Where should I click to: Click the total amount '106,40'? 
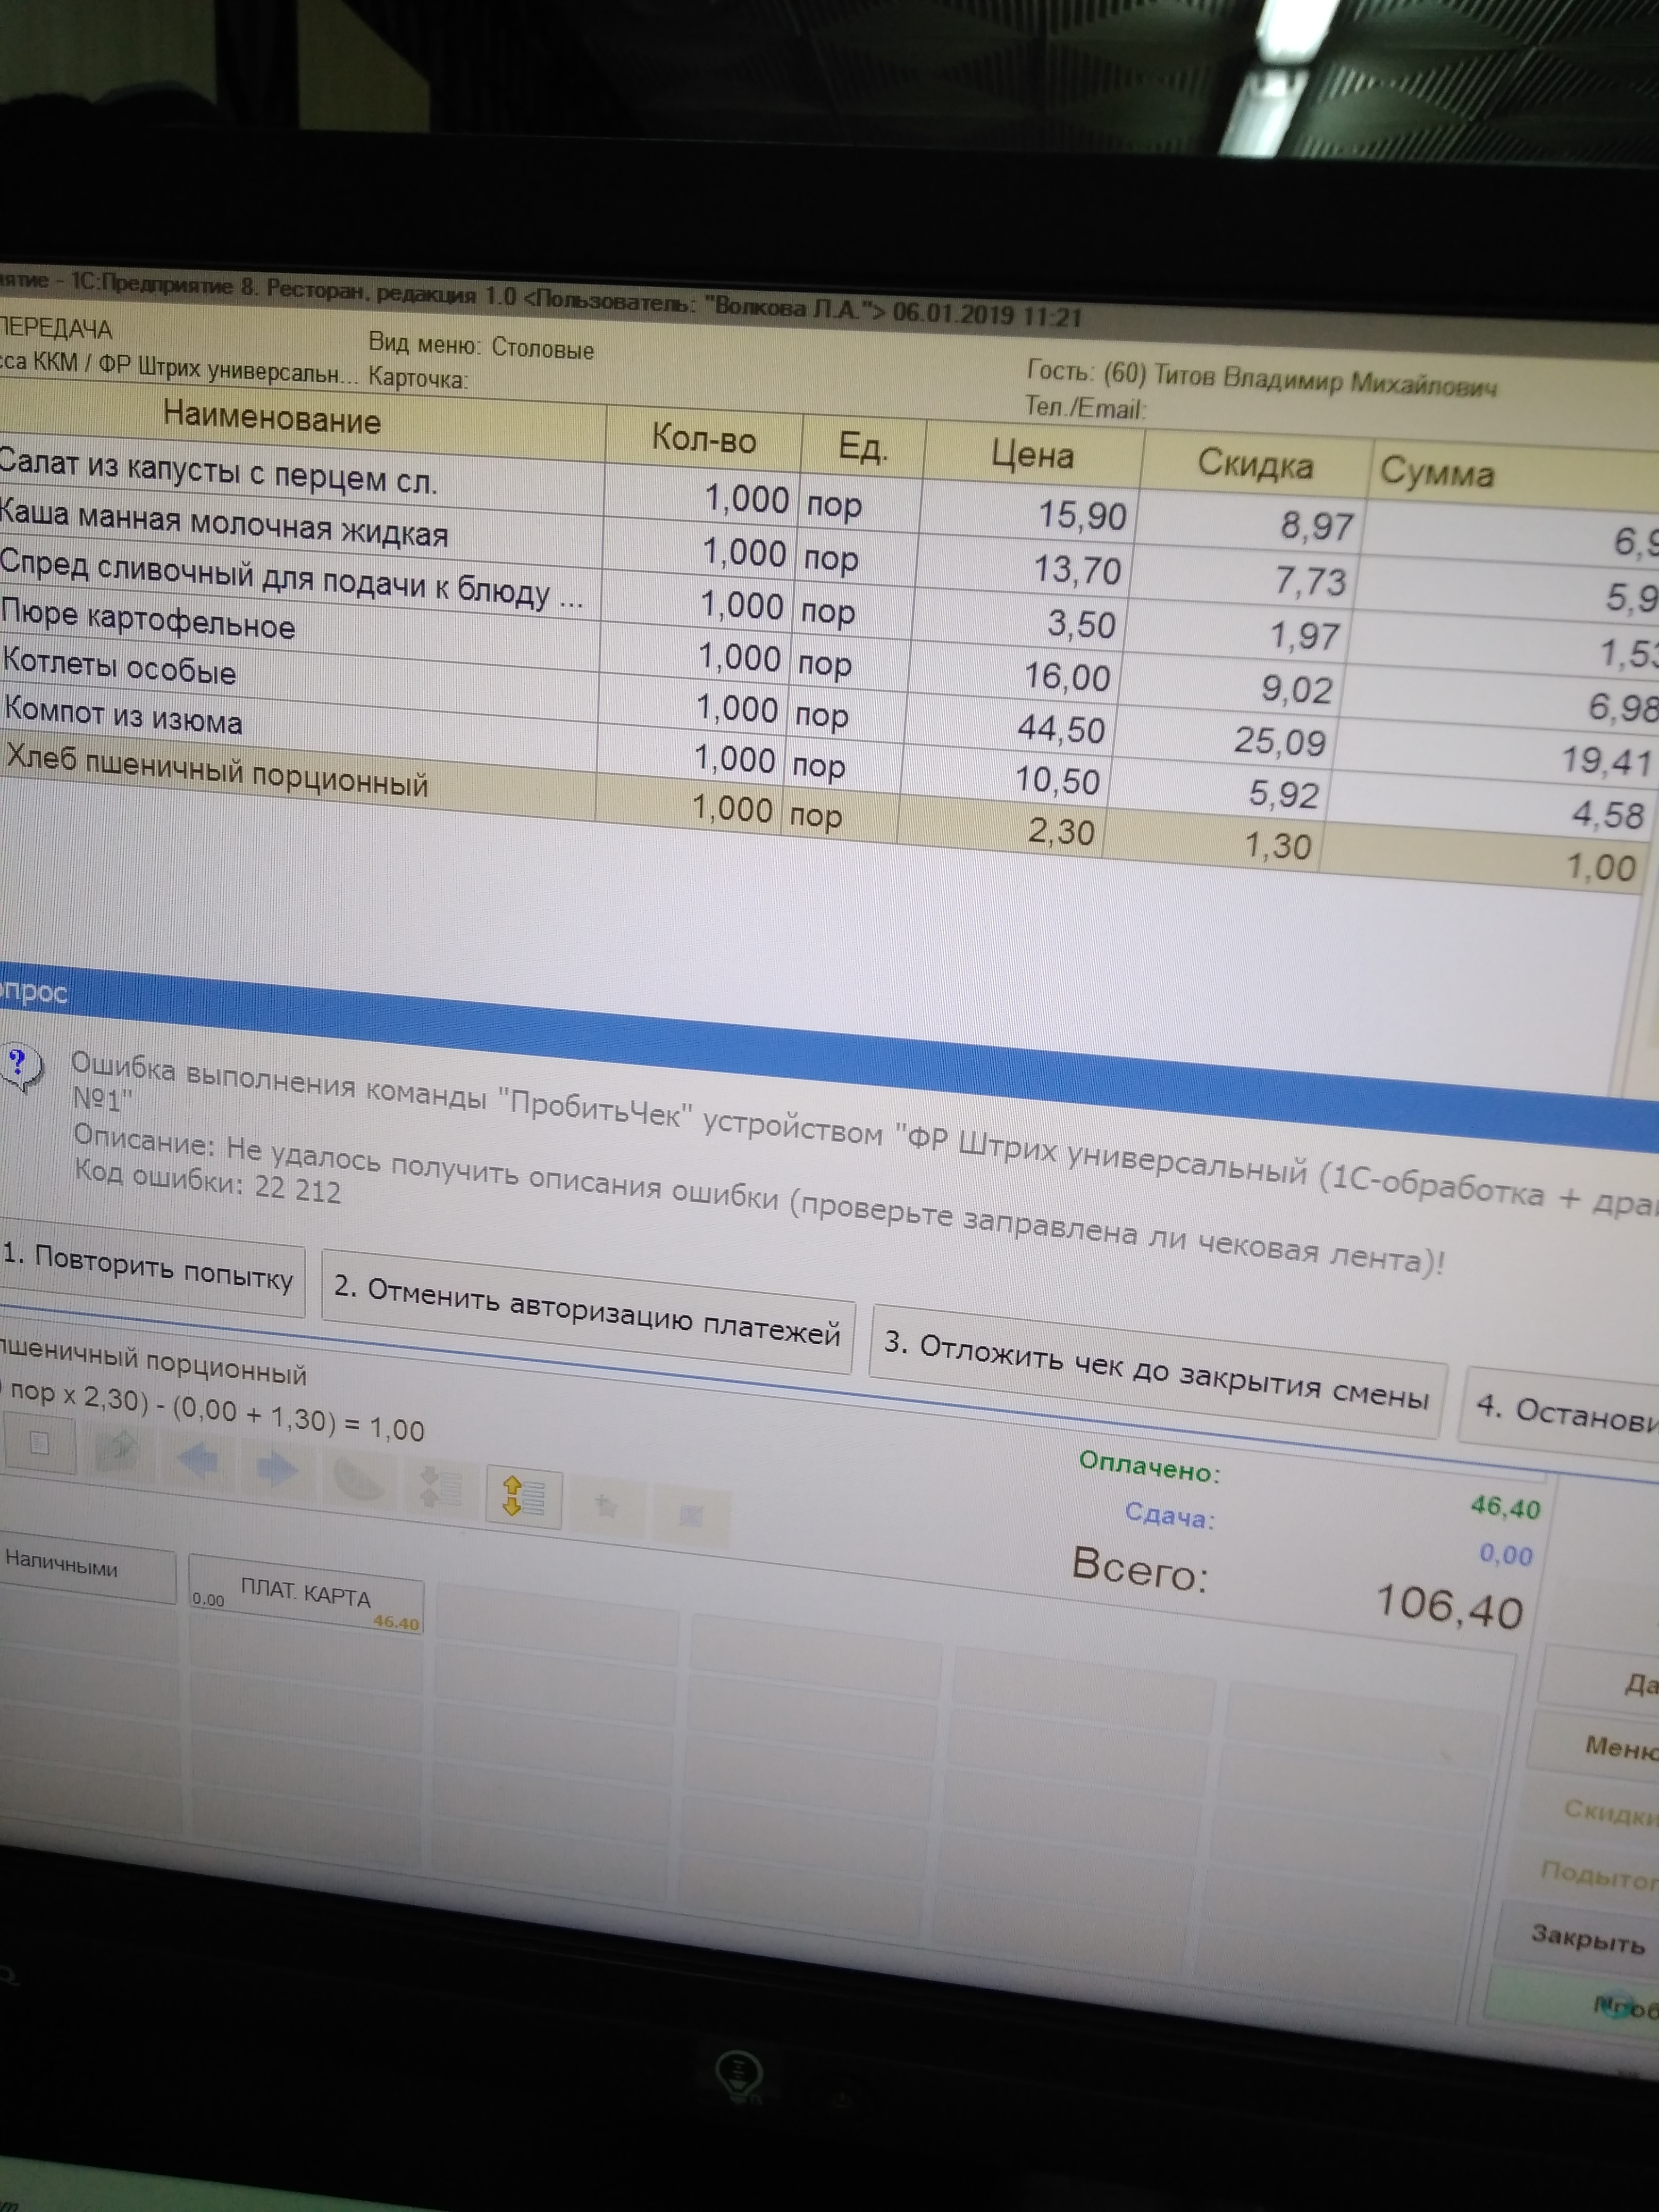tap(1450, 1605)
